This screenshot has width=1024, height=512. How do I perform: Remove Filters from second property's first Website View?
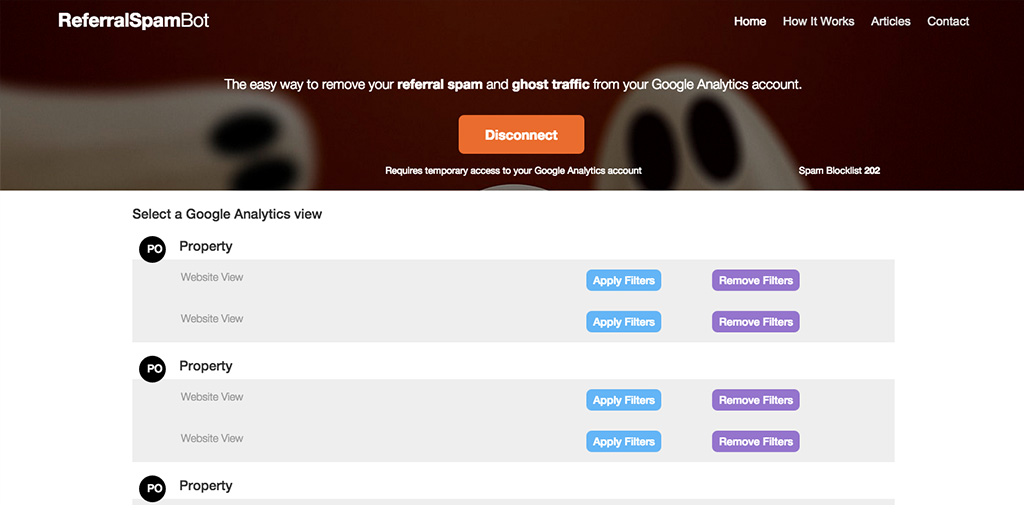(756, 400)
